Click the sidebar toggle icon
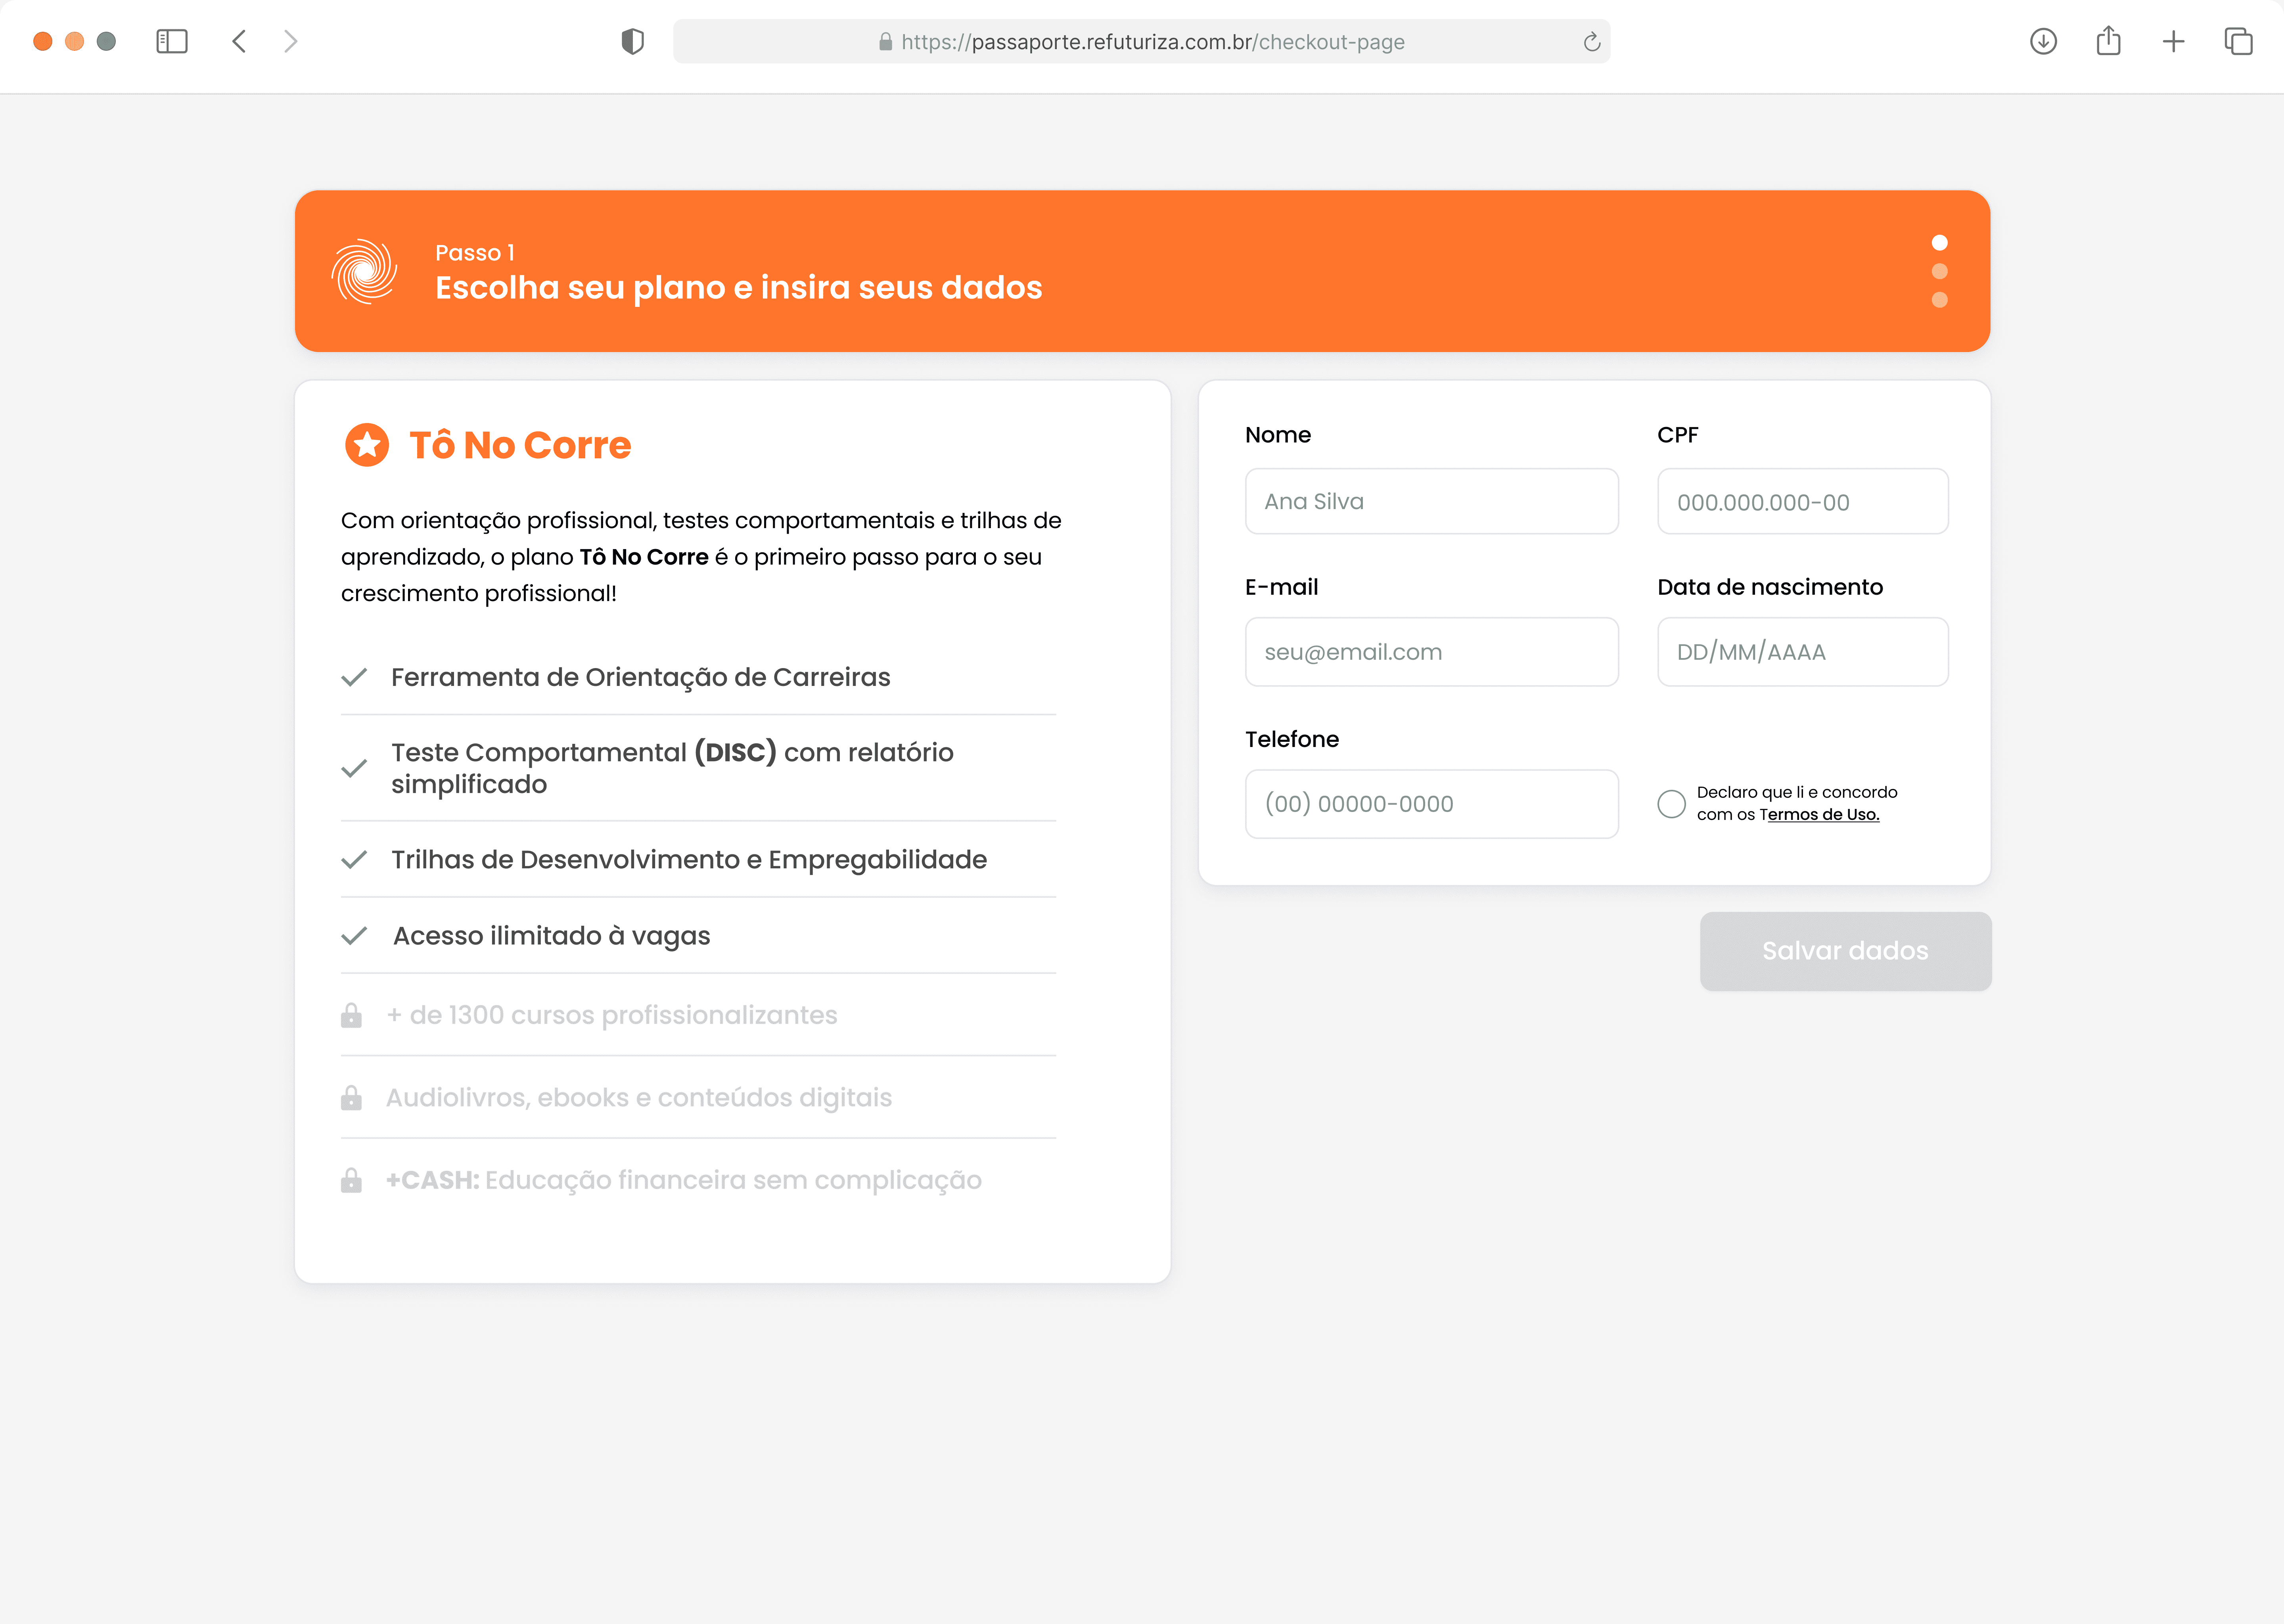Viewport: 2284px width, 1624px height. pos(172,41)
